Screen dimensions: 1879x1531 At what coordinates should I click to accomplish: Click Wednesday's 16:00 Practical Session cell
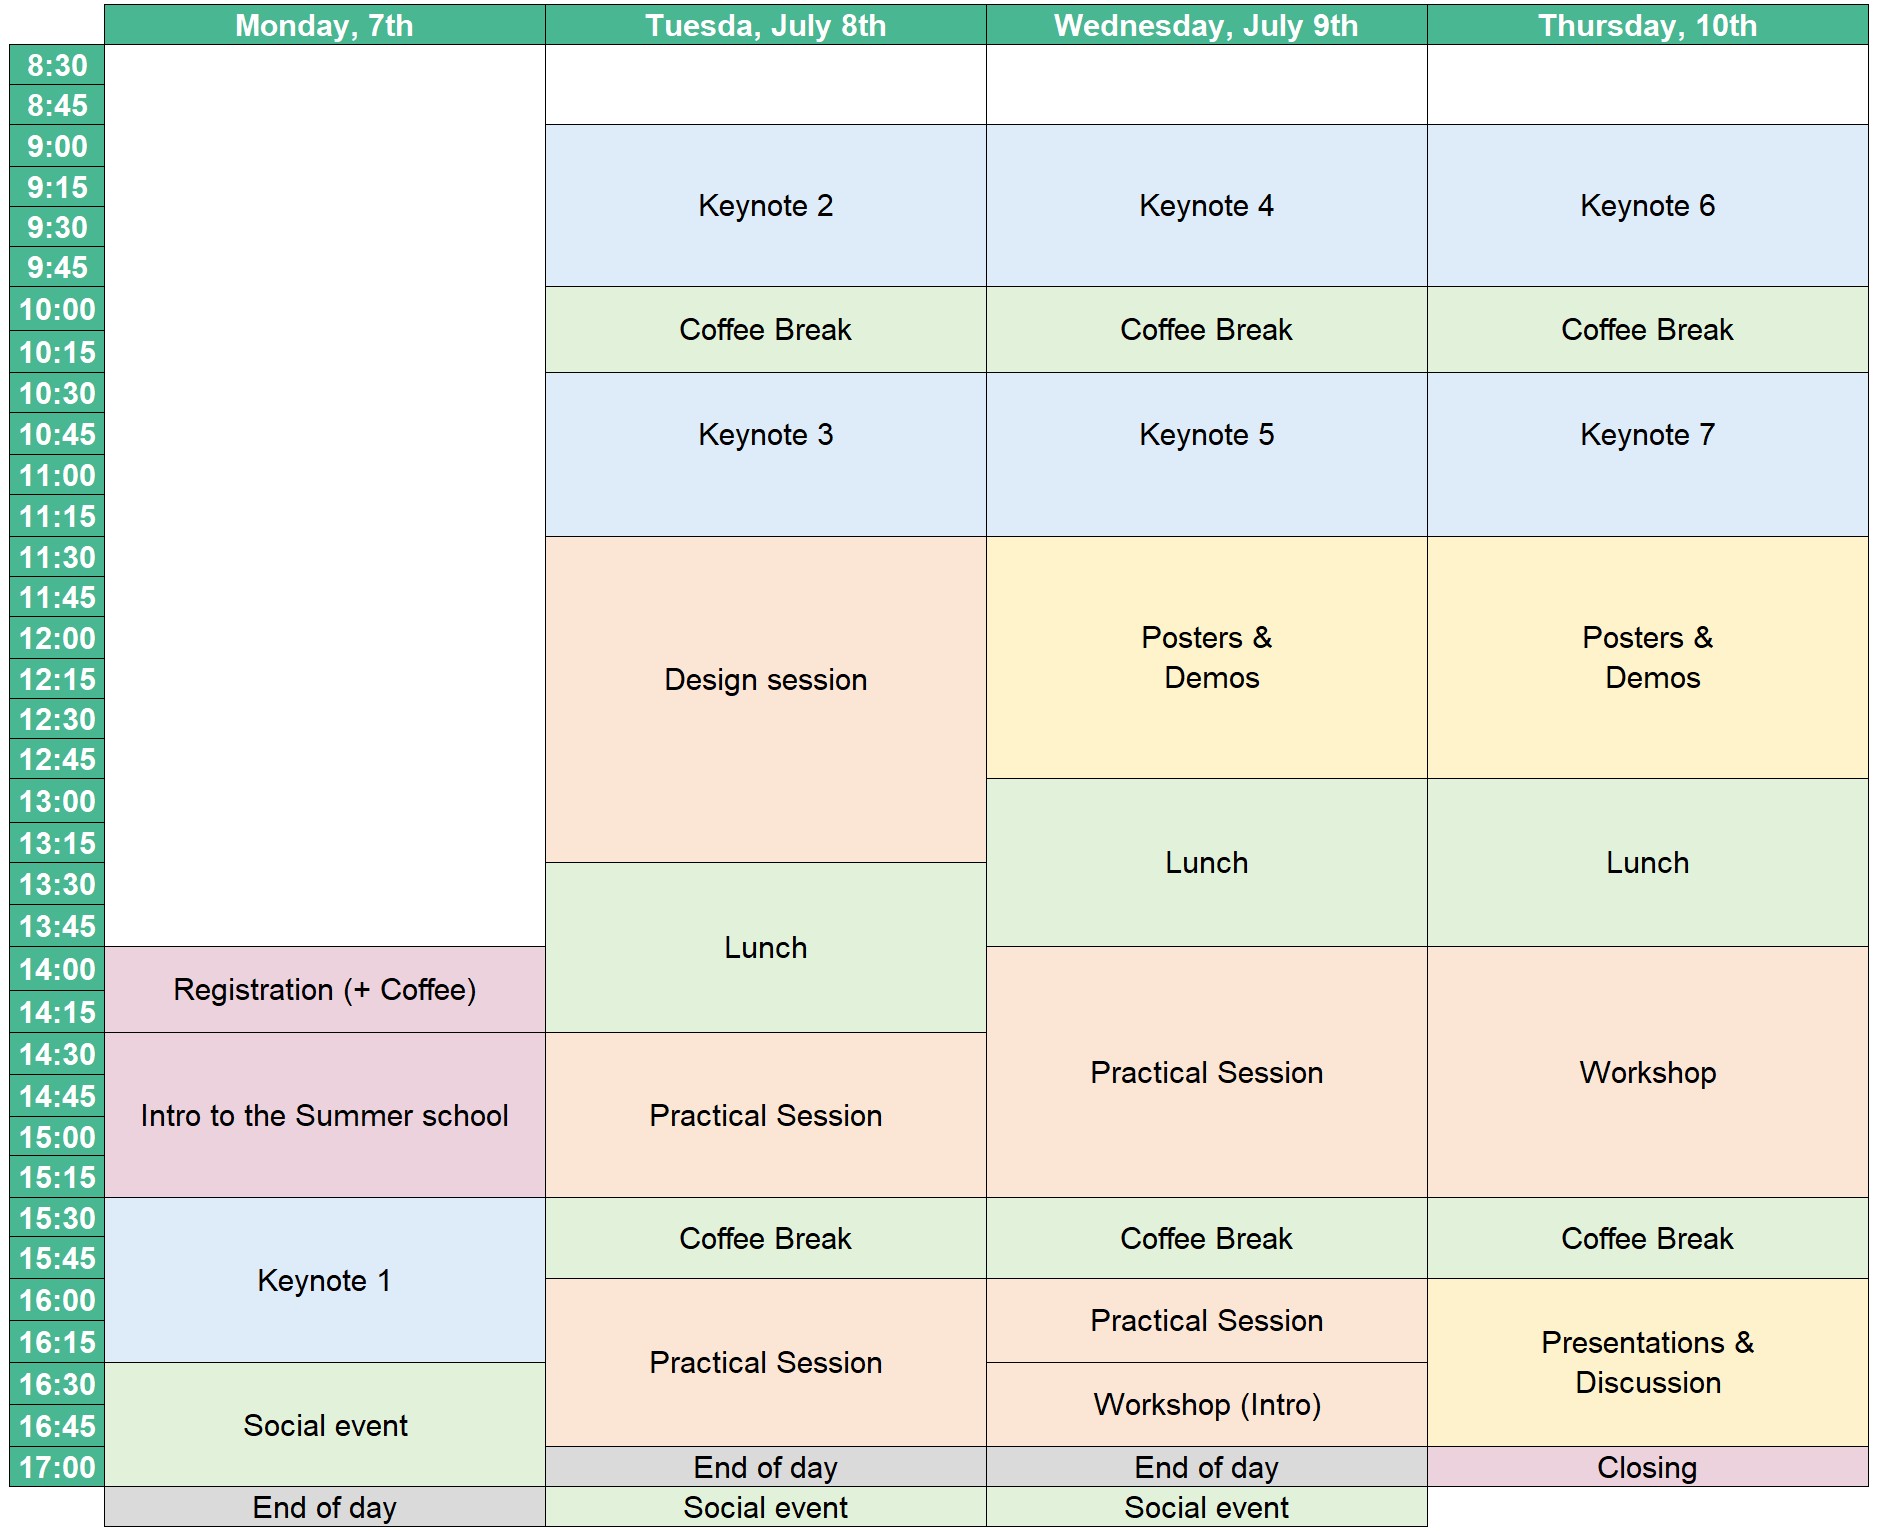coord(1207,1321)
